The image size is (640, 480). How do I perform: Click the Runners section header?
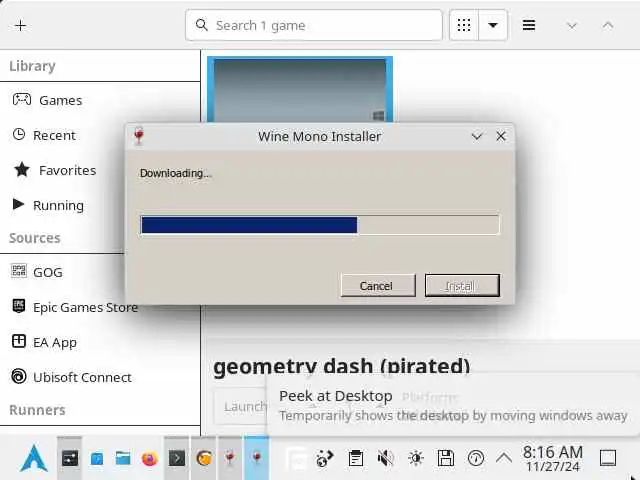point(37,410)
